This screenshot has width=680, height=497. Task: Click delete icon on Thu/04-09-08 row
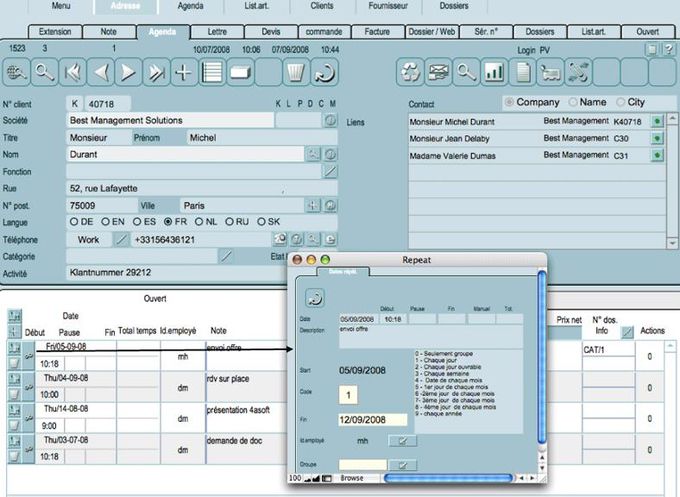point(14,394)
